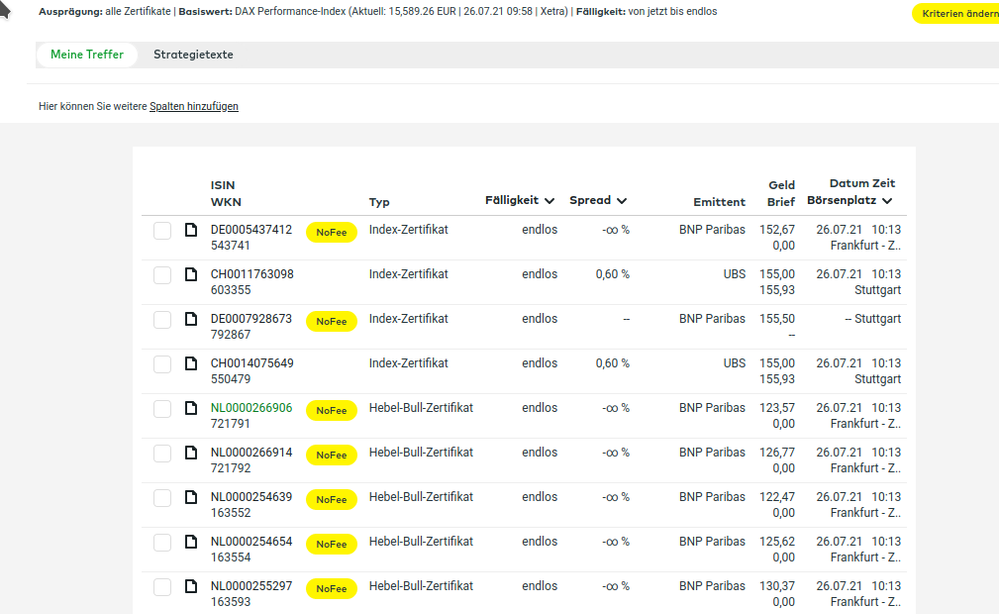Open document icon next to DE0007928673

[191, 320]
